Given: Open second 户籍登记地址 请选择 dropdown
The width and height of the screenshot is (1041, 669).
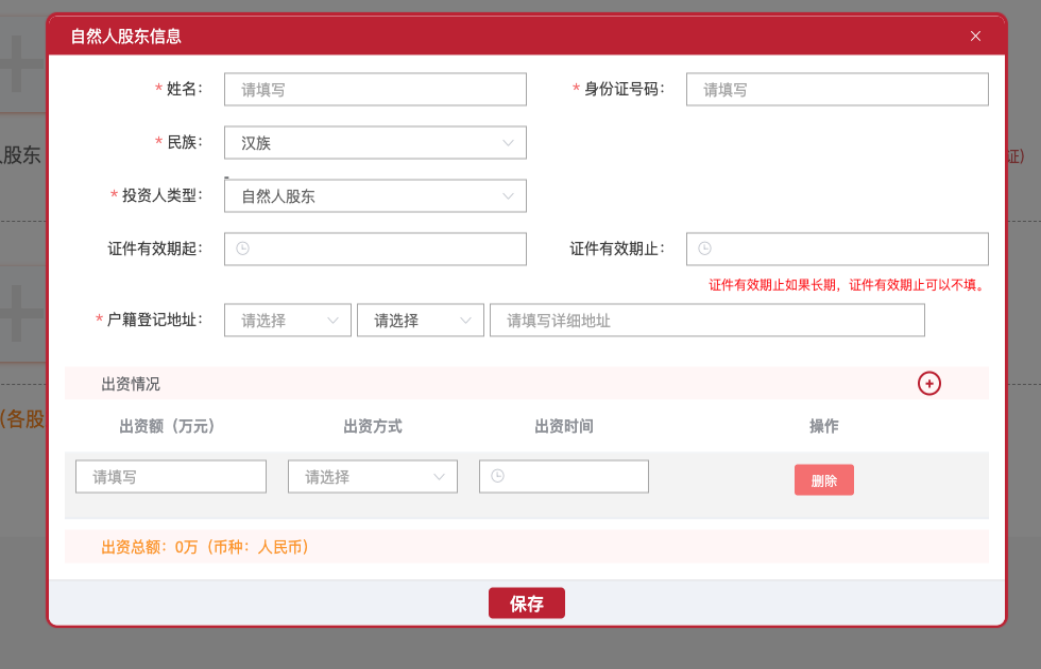Looking at the screenshot, I should coord(420,320).
